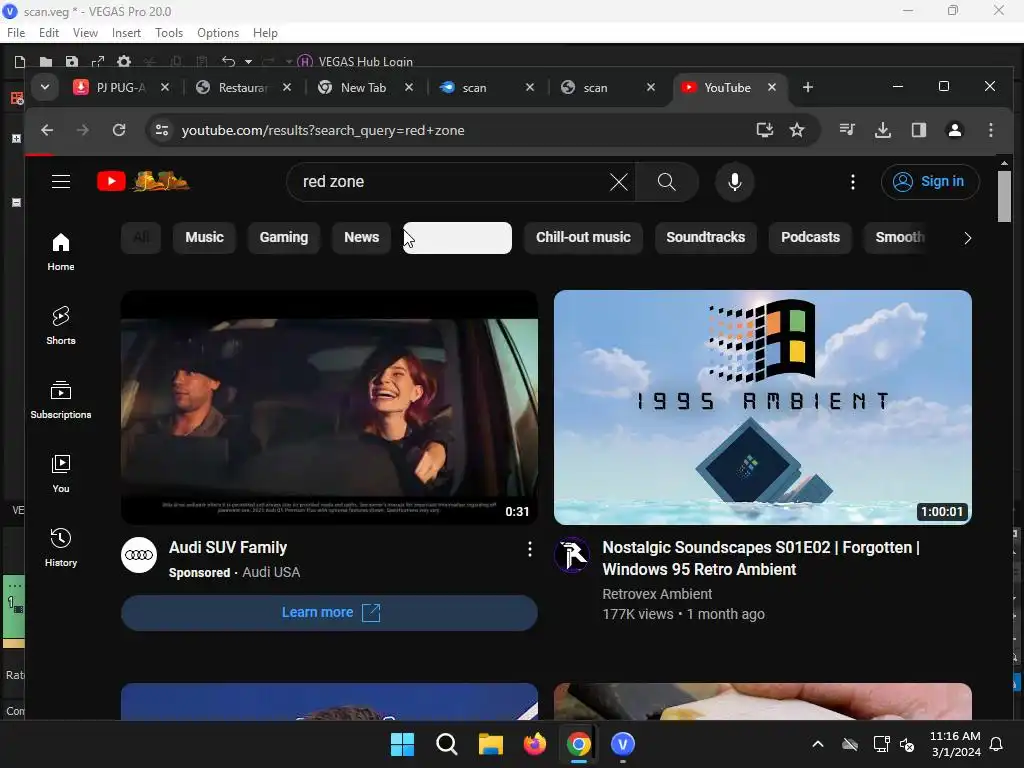Click the Sign in button
Image resolution: width=1024 pixels, height=768 pixels.
point(930,182)
